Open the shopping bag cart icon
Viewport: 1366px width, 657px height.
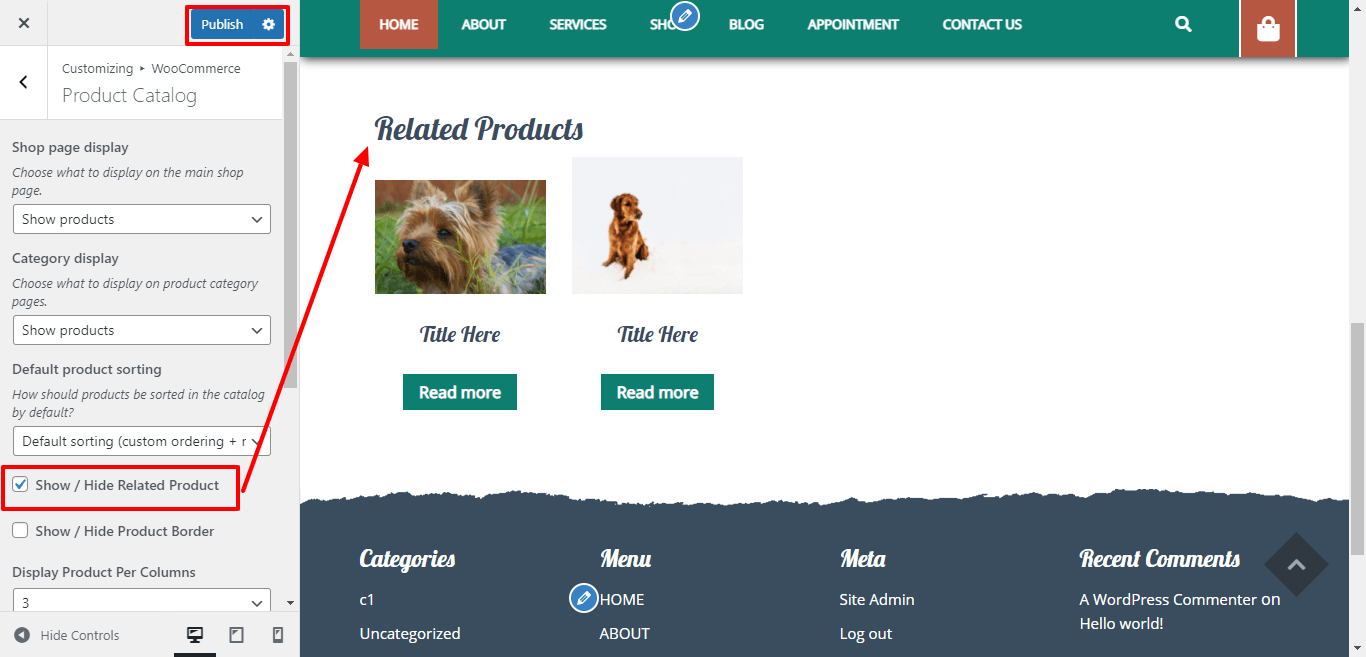tap(1268, 29)
